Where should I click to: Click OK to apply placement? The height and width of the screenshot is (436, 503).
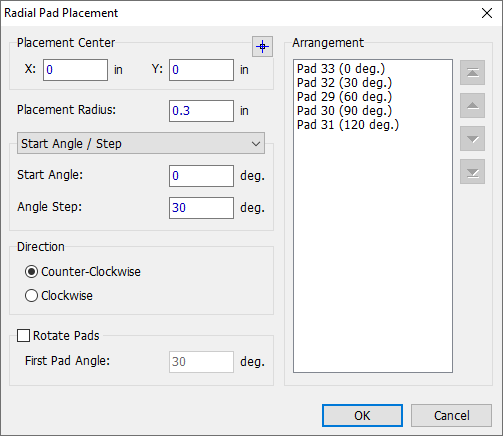point(362,415)
